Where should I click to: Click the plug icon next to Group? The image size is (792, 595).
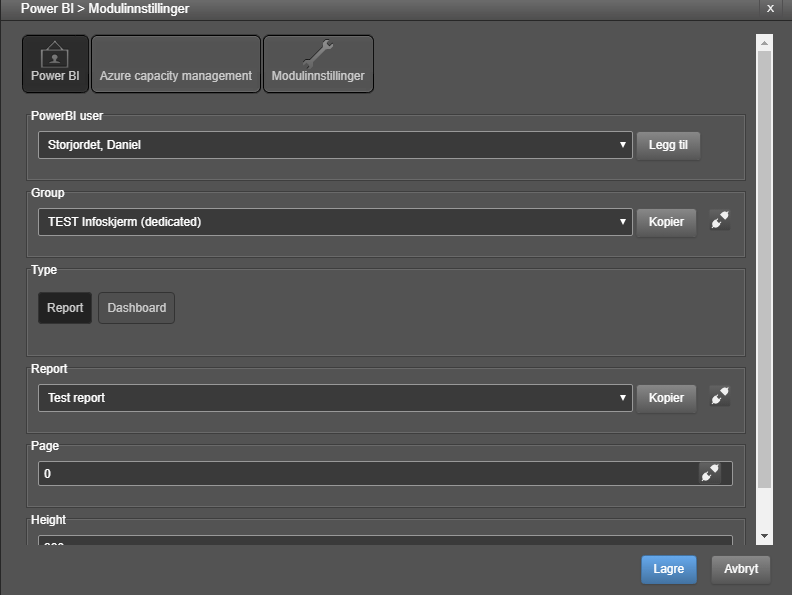(720, 220)
